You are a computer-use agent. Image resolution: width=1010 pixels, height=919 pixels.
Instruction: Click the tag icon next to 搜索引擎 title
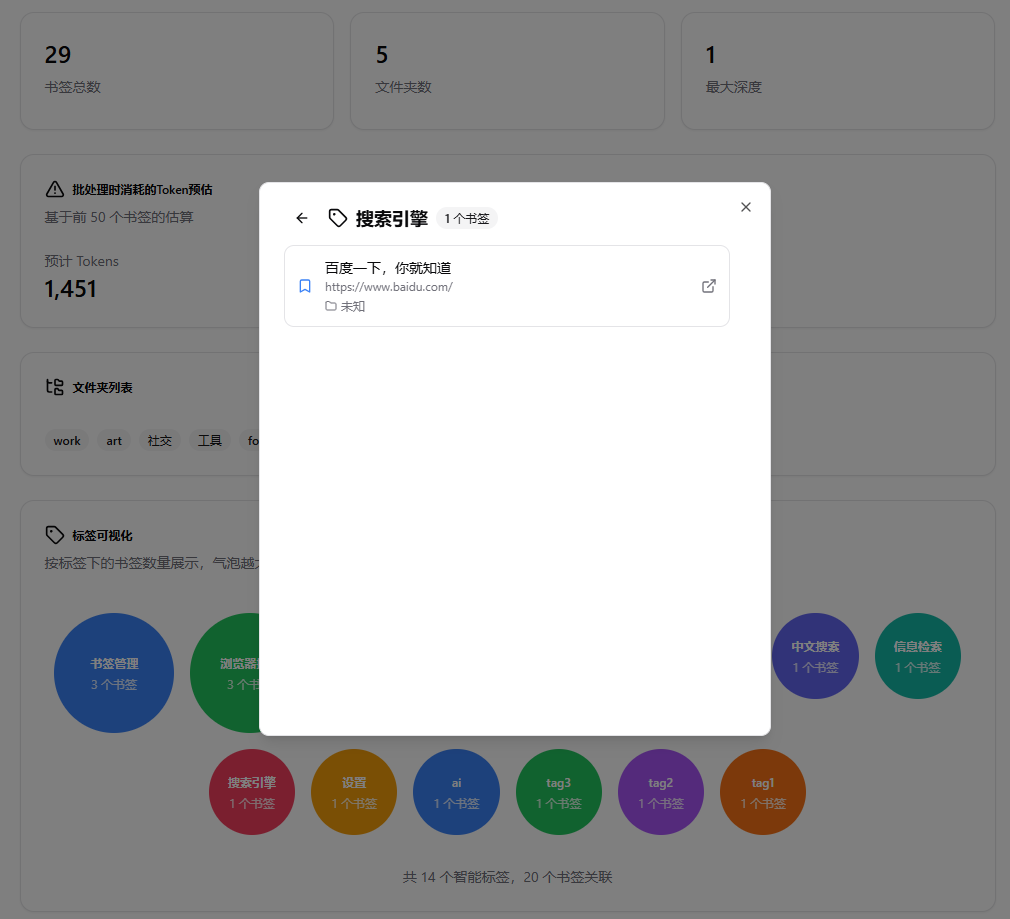[x=338, y=218]
